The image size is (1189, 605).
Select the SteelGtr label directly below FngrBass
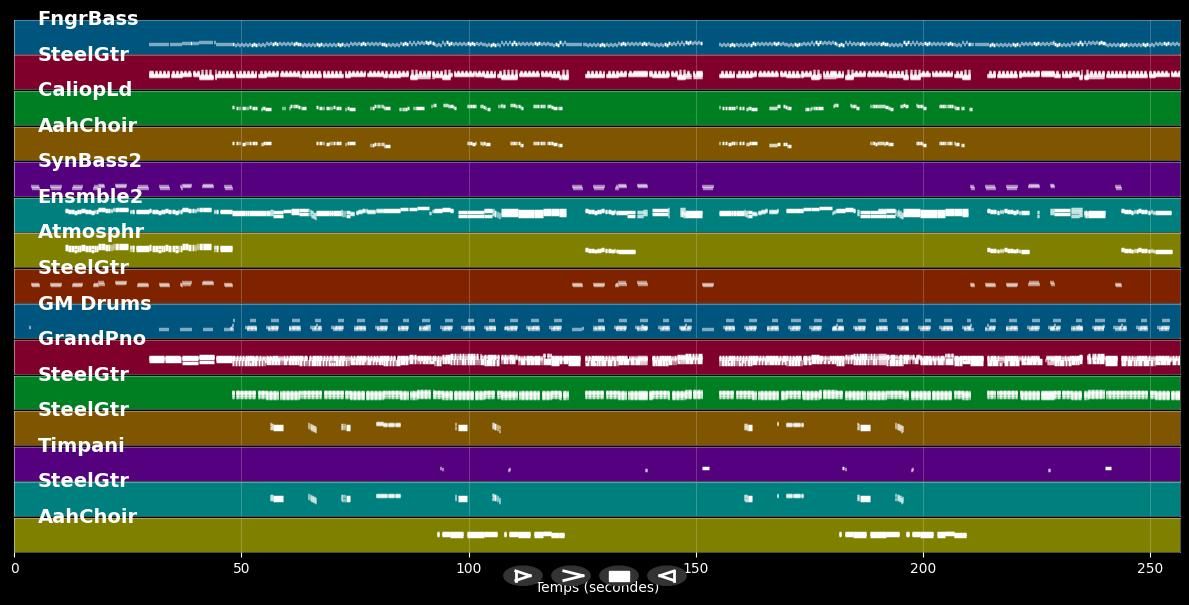[x=83, y=55]
